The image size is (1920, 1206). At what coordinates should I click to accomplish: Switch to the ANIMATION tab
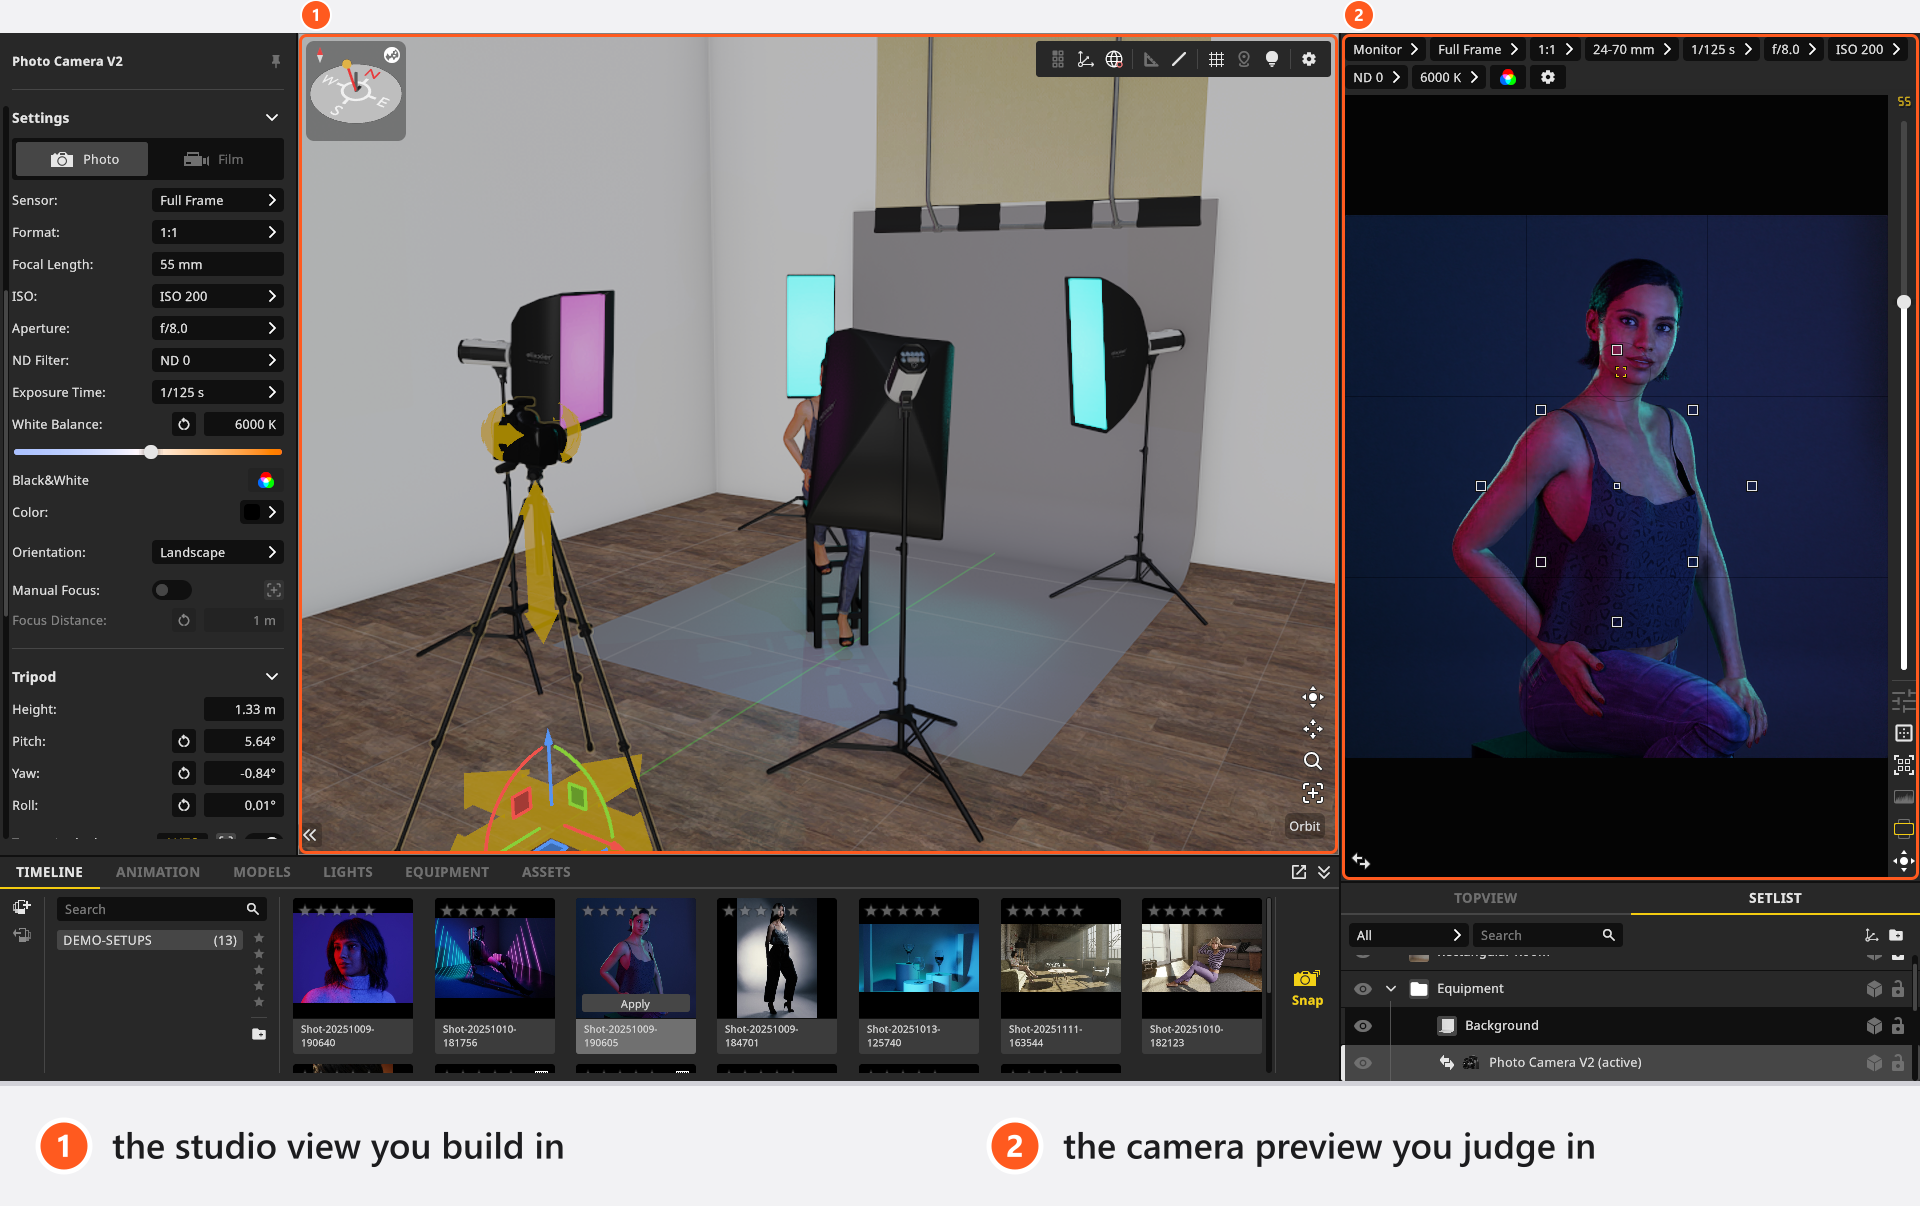(158, 872)
